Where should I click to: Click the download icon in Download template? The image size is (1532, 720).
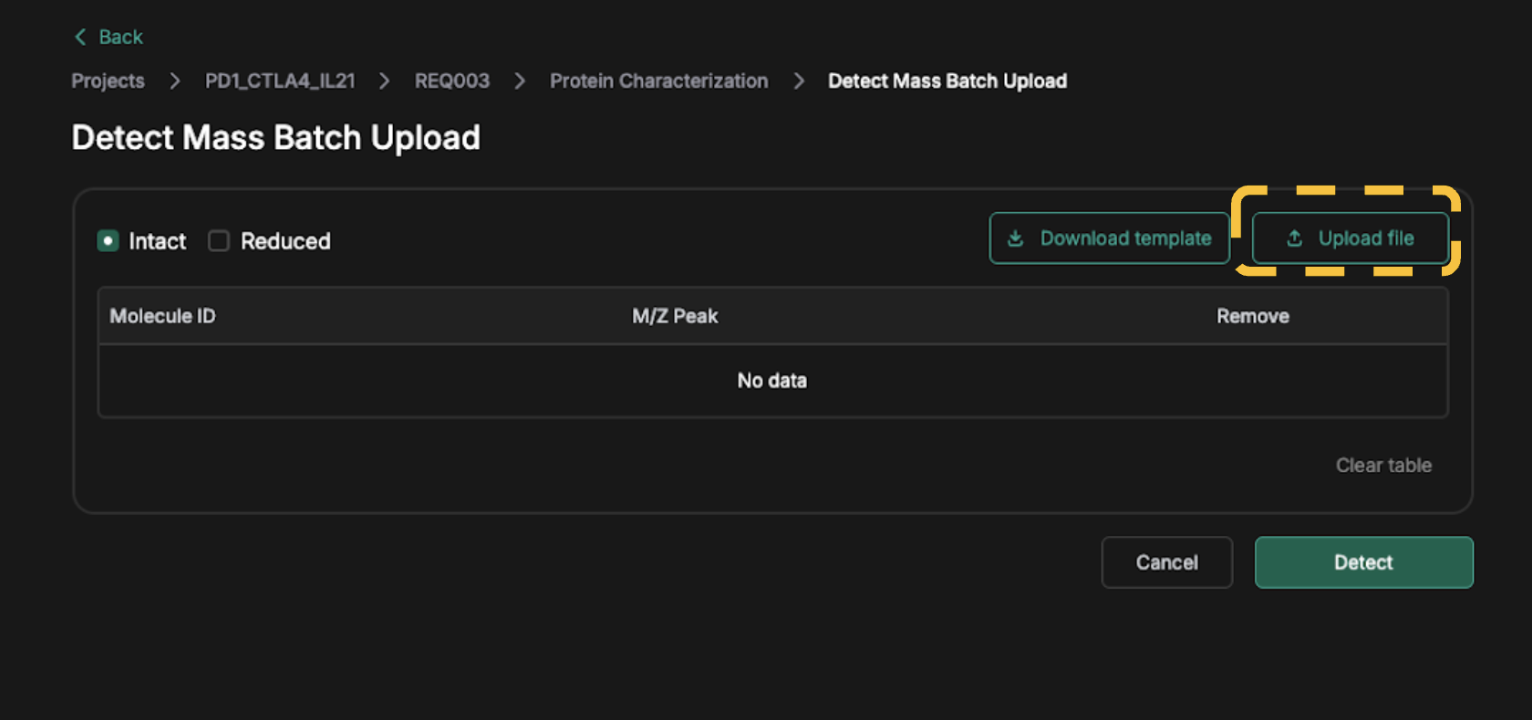(x=1015, y=238)
